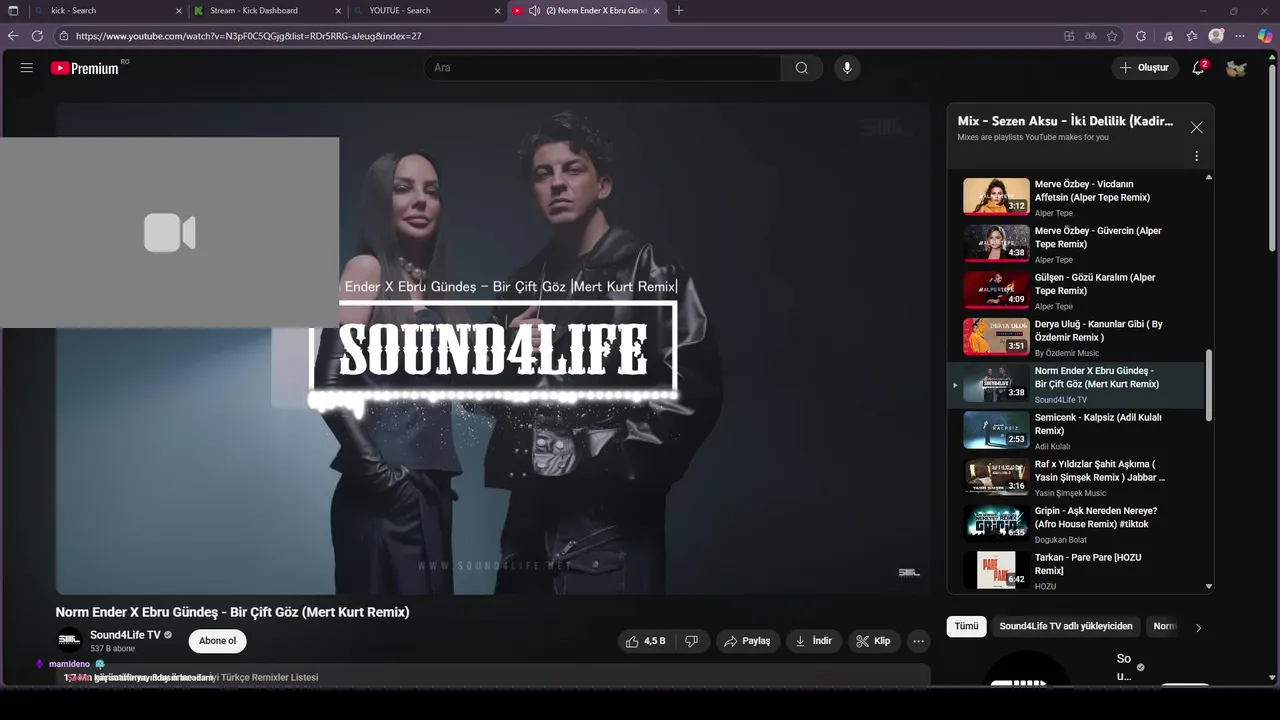Select Tümü filter chip
This screenshot has height=720, width=1280.
[966, 626]
